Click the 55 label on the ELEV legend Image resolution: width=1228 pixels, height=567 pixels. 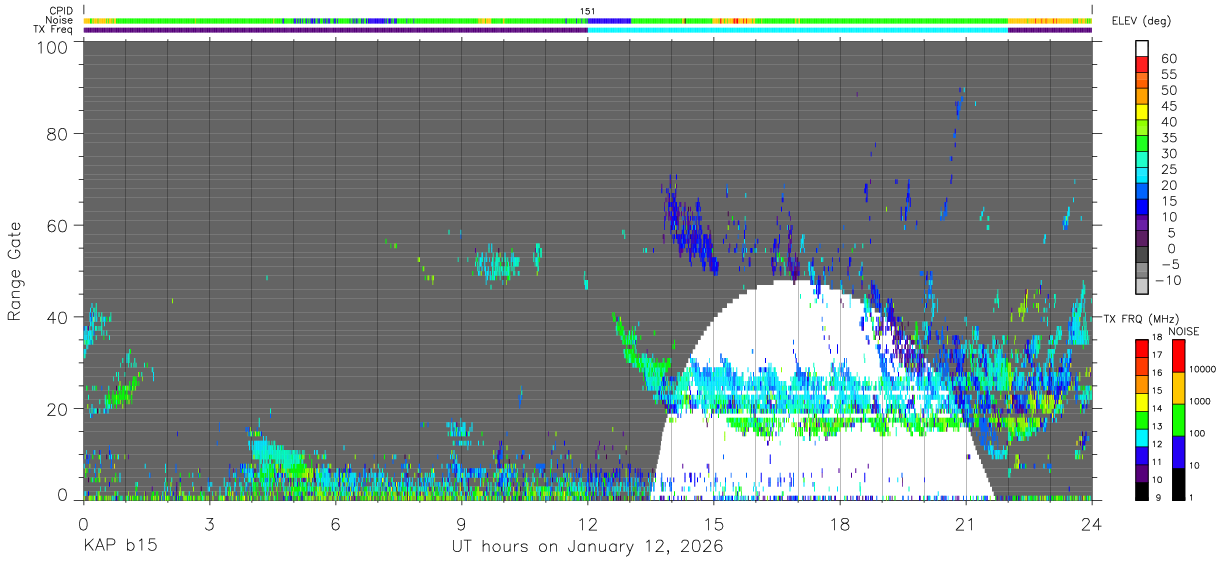point(1168,74)
